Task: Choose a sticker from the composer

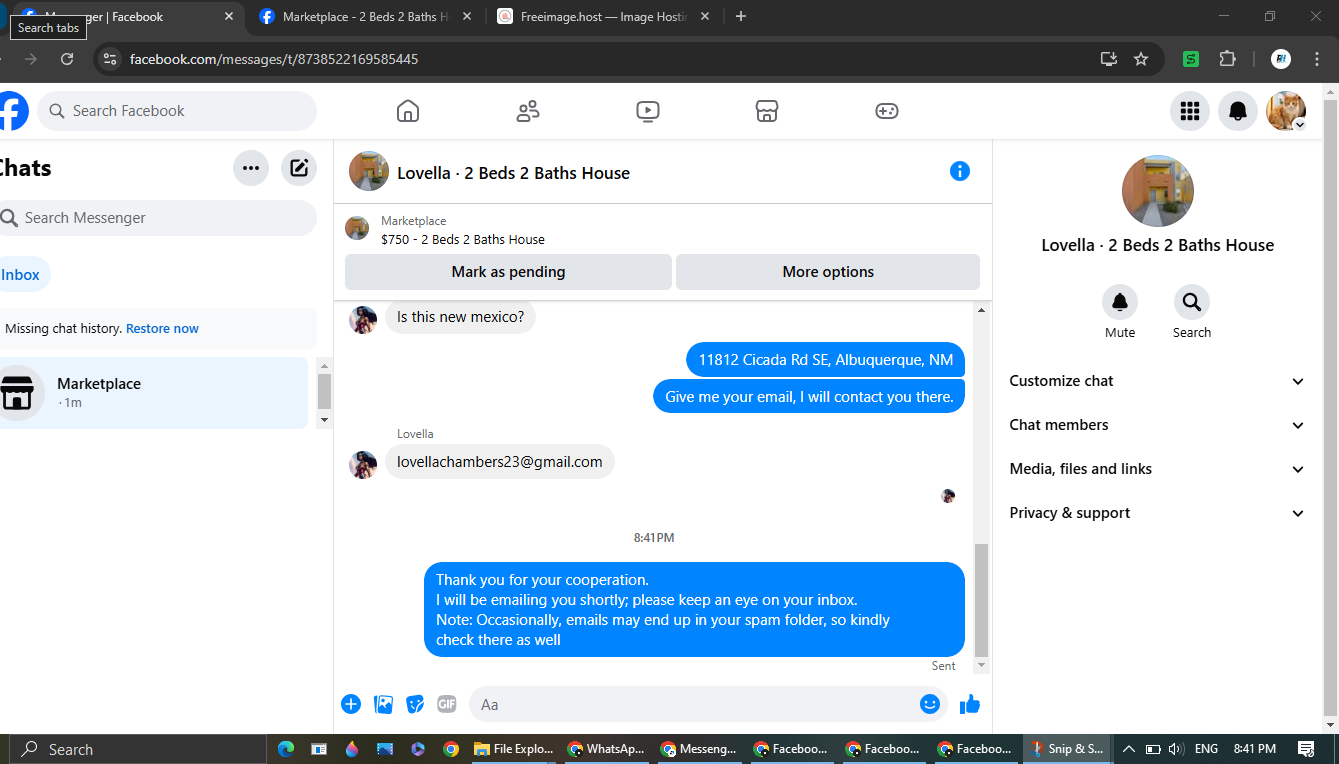Action: coord(415,704)
